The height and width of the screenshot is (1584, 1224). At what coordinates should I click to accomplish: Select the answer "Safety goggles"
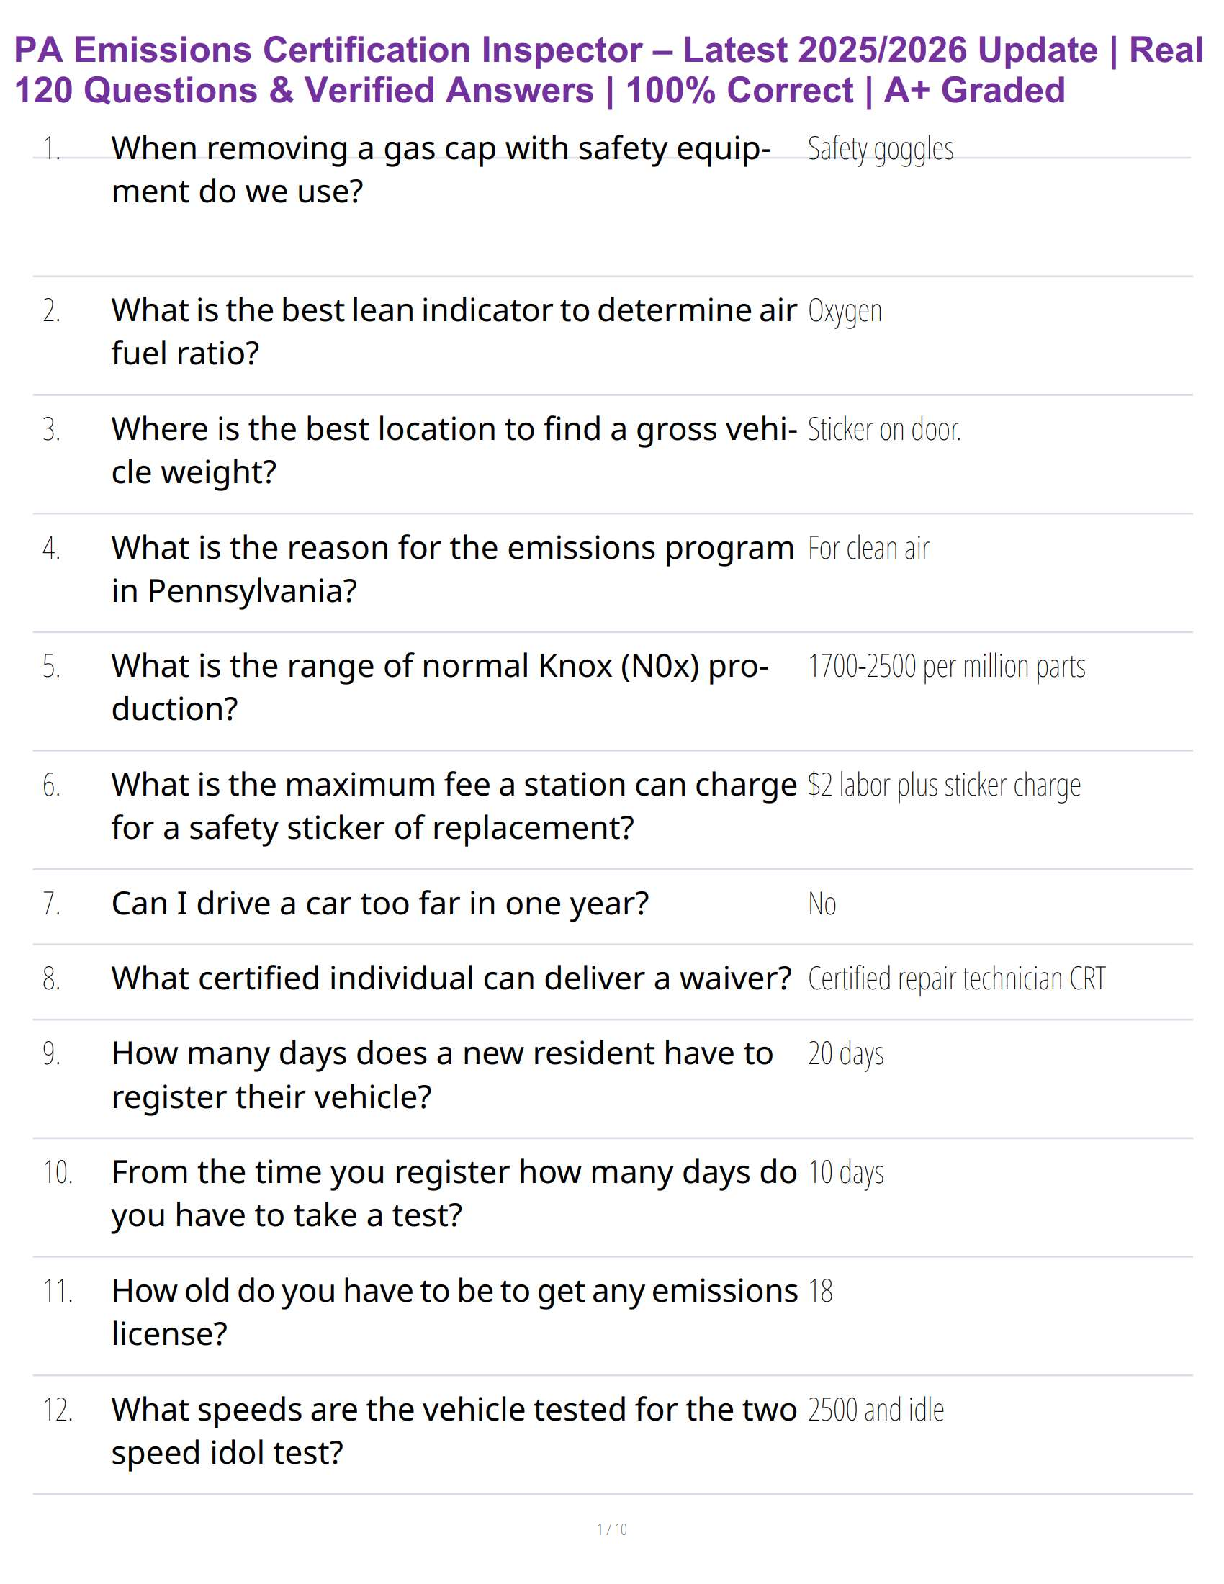880,149
